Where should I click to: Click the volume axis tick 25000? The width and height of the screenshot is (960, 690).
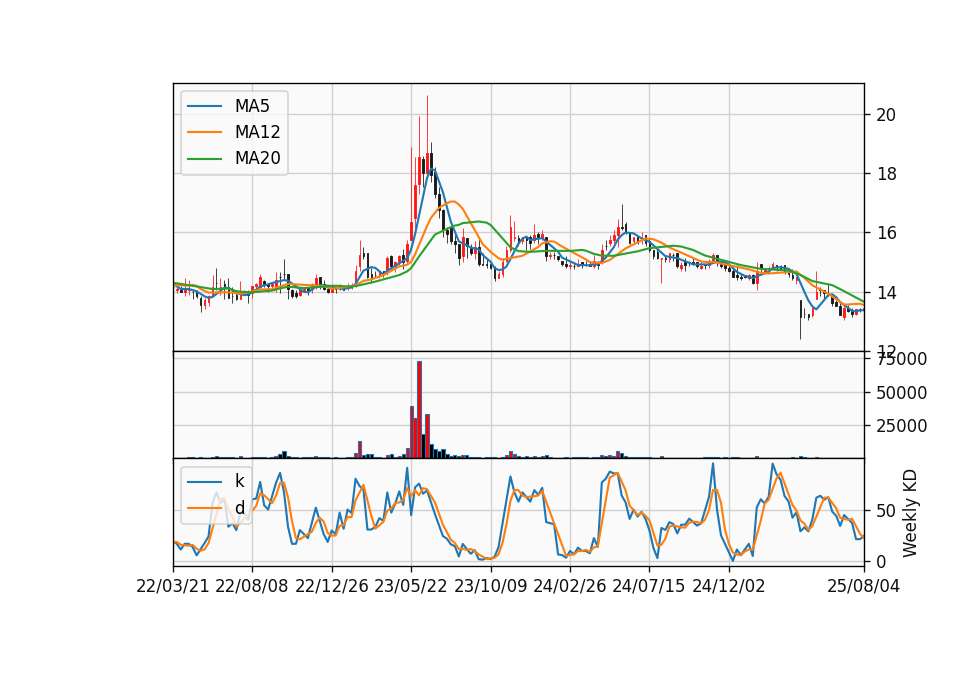click(x=901, y=426)
